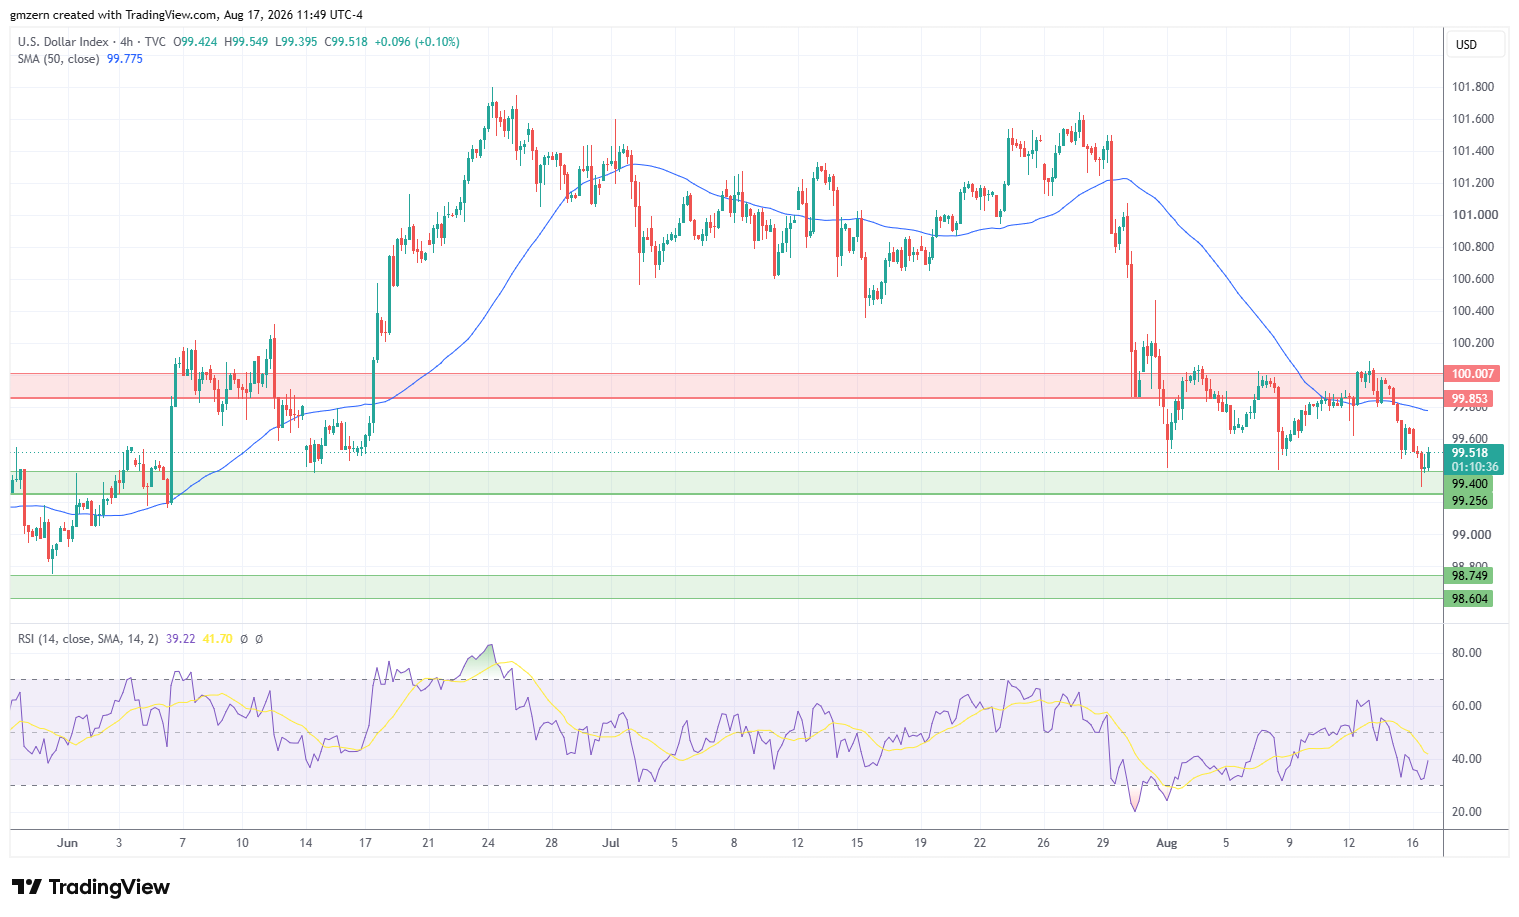Click the purple RSI value 39.22
This screenshot has height=917, width=1519.
pyautogui.click(x=181, y=638)
